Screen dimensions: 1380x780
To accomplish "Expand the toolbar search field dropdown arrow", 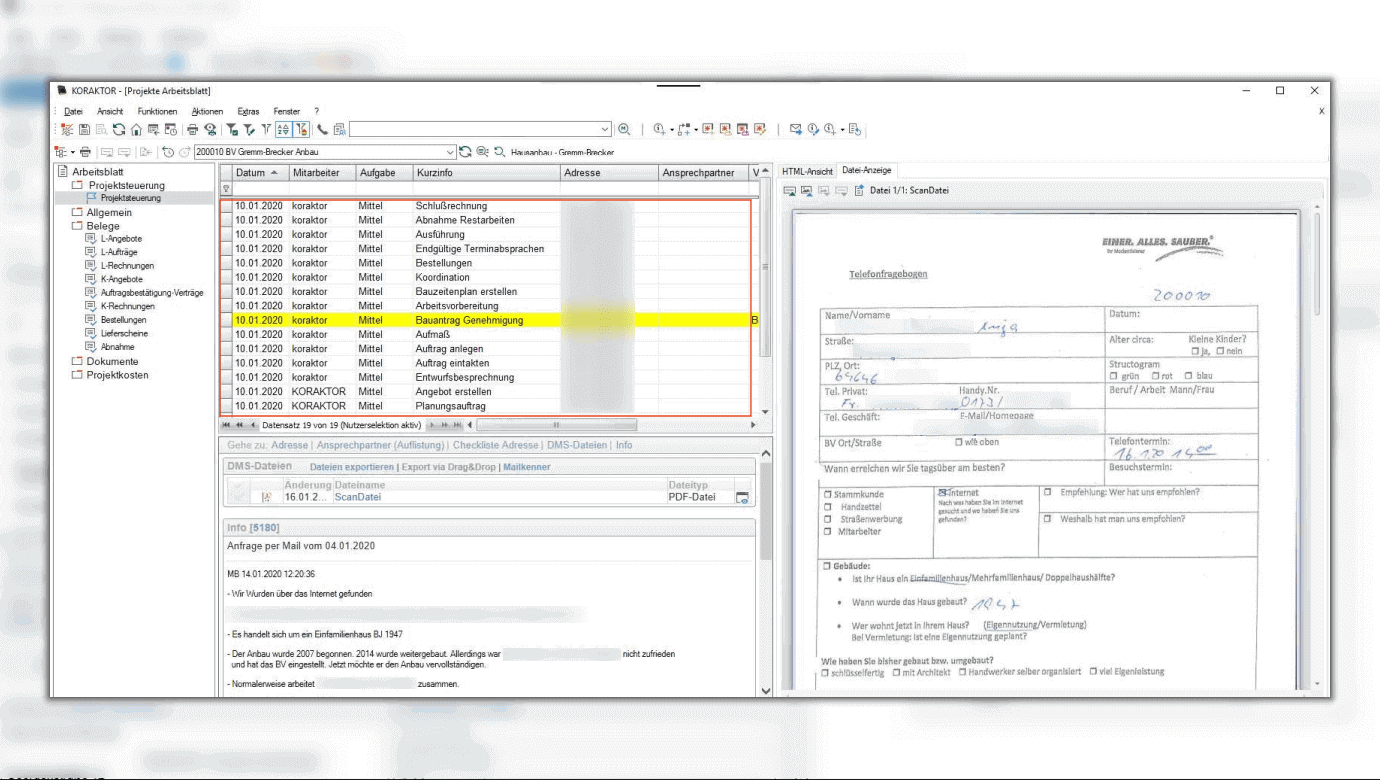I will [x=605, y=129].
